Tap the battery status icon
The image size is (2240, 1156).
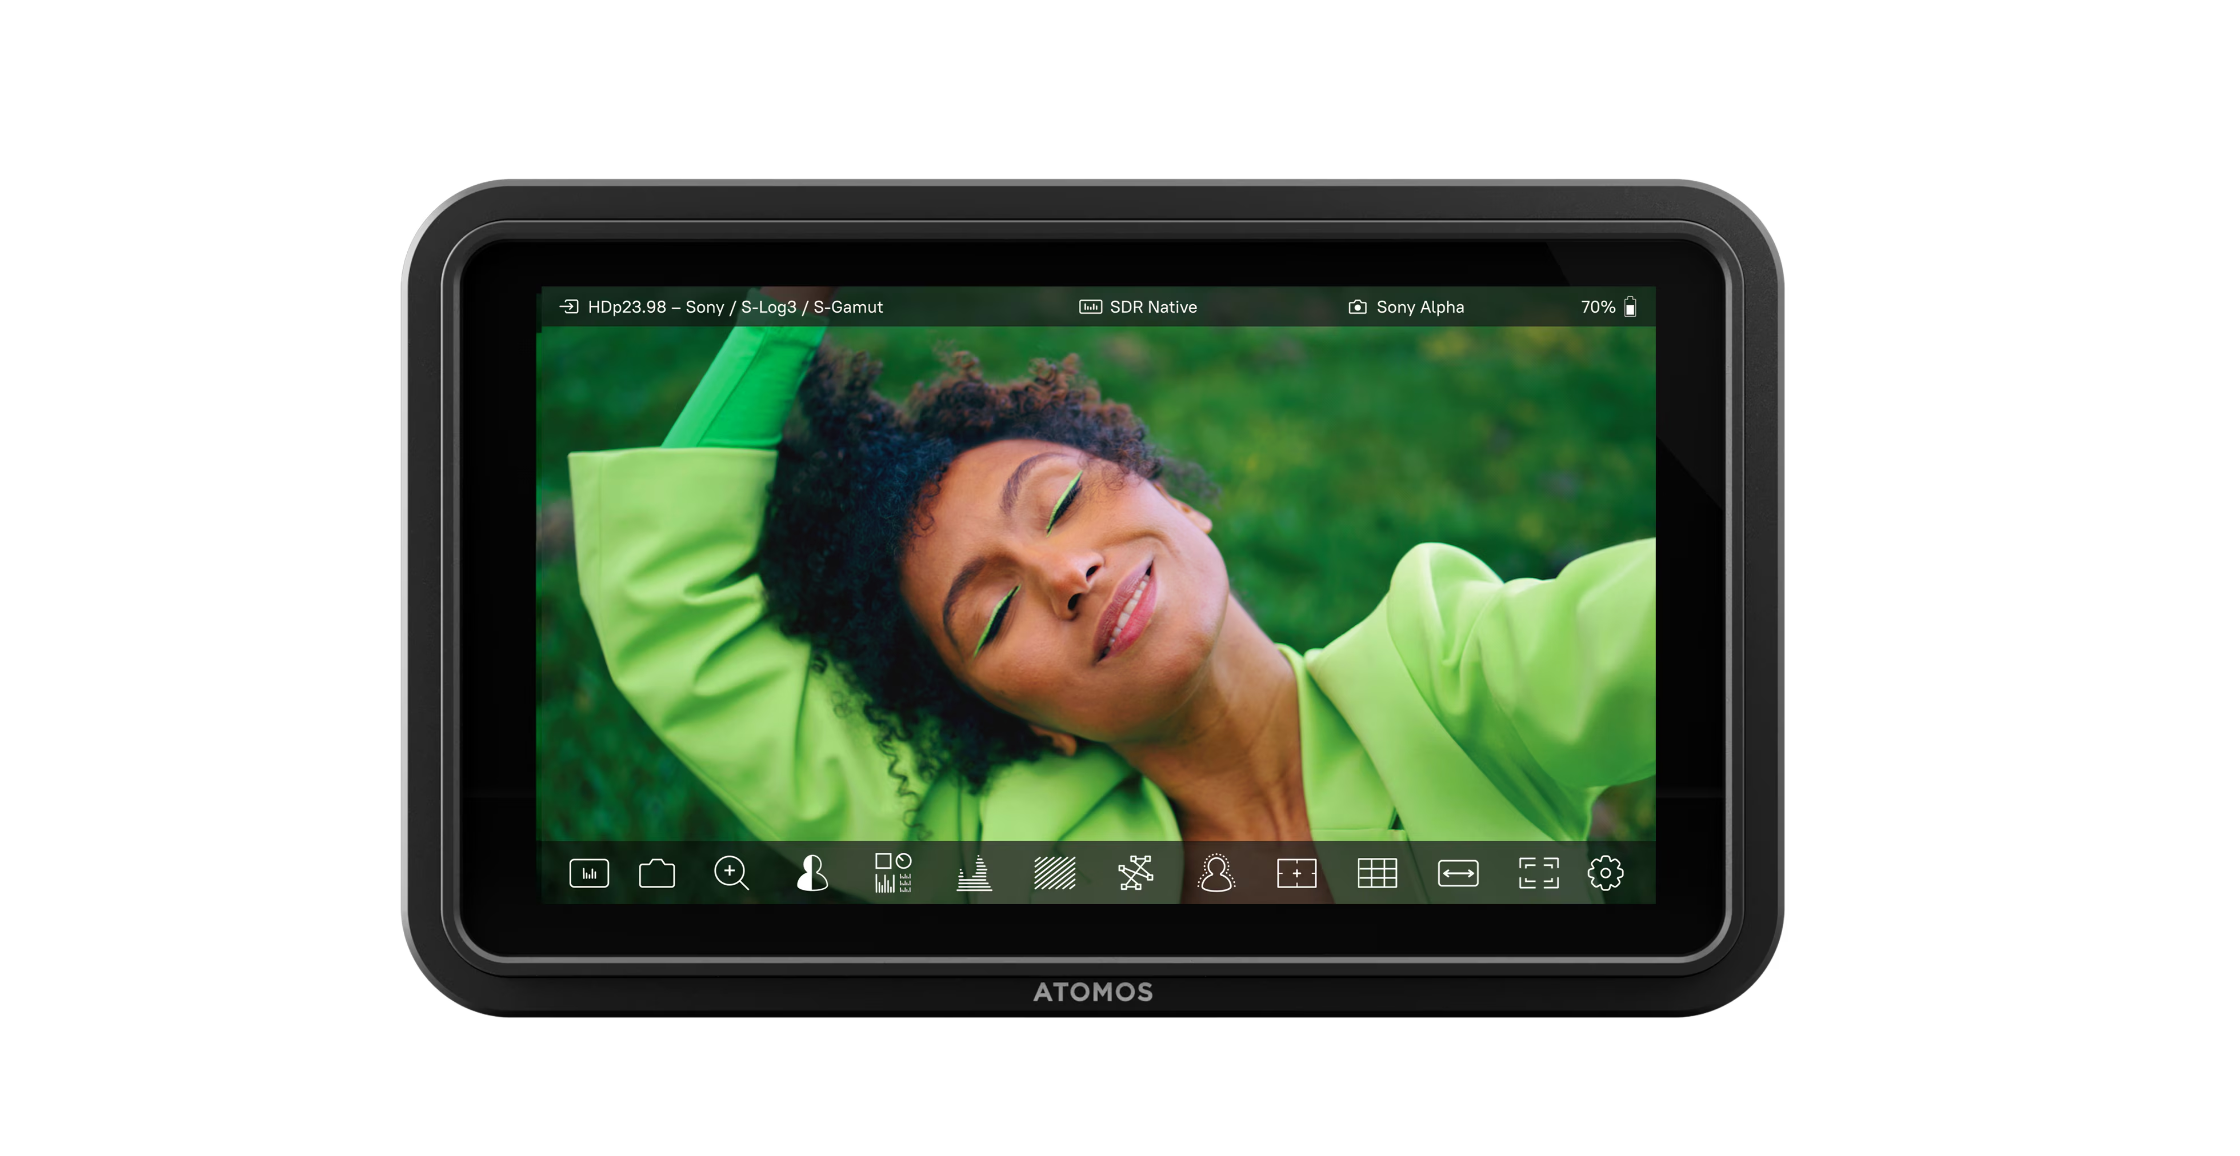[x=1631, y=307]
